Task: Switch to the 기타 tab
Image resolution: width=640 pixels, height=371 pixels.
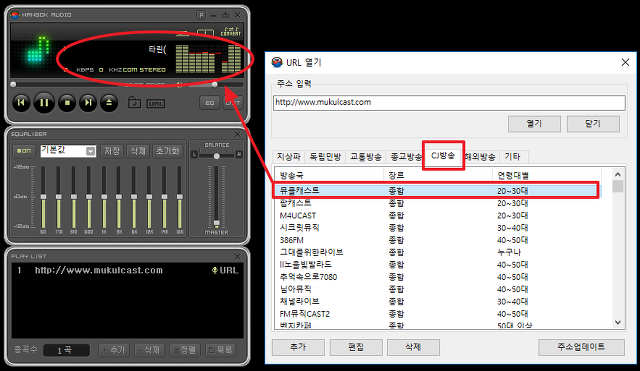Action: tap(513, 157)
